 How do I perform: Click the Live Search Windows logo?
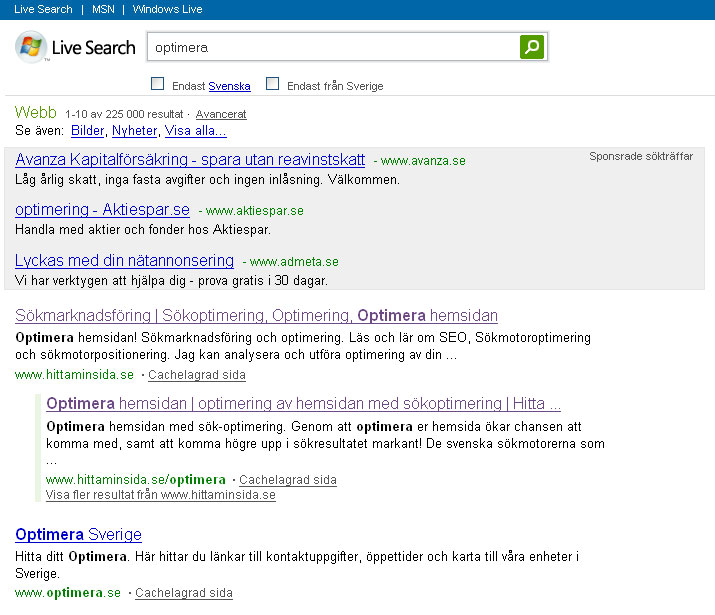31,47
